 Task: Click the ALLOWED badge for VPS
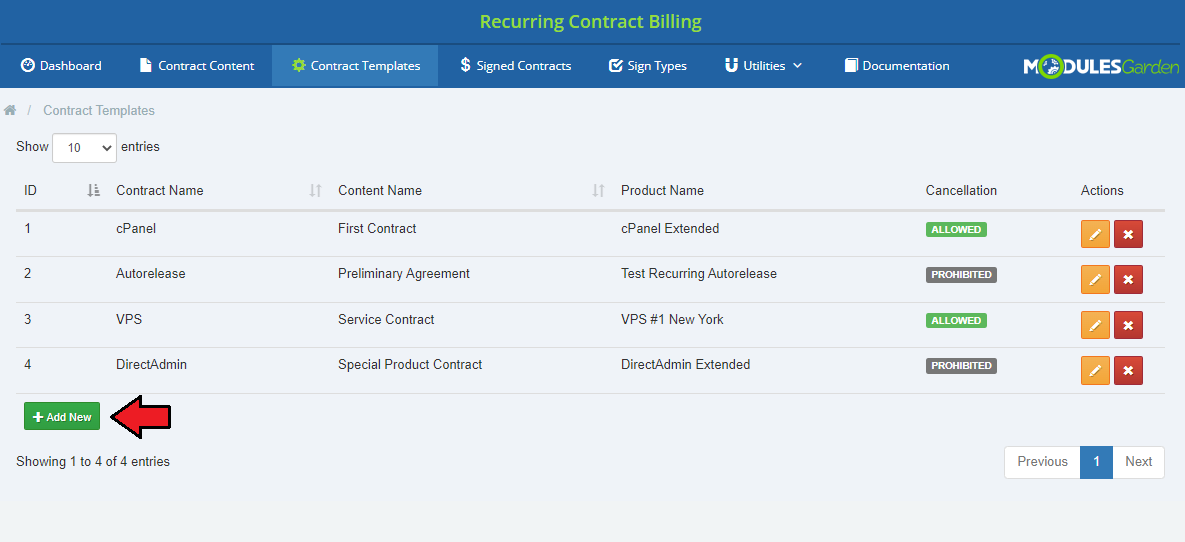[x=956, y=321]
